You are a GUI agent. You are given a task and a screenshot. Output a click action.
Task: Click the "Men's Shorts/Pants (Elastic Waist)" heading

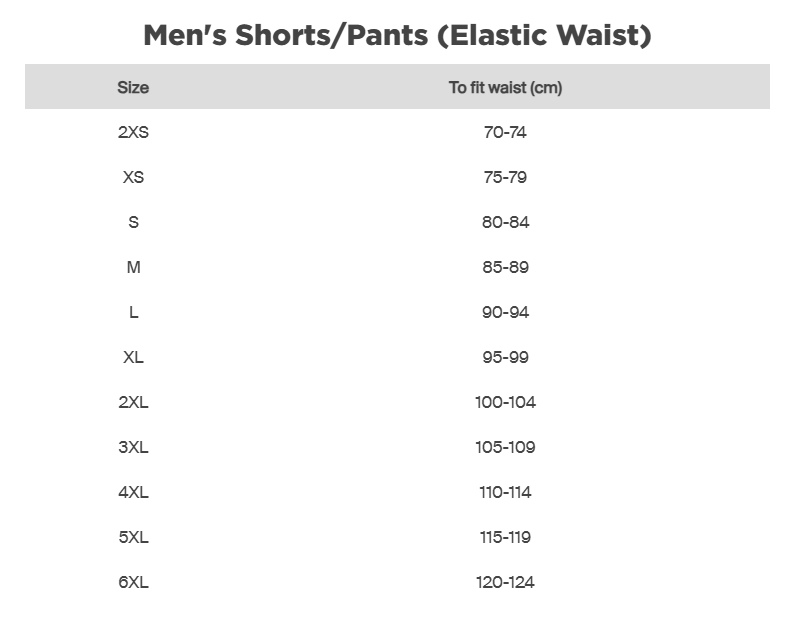[397, 35]
